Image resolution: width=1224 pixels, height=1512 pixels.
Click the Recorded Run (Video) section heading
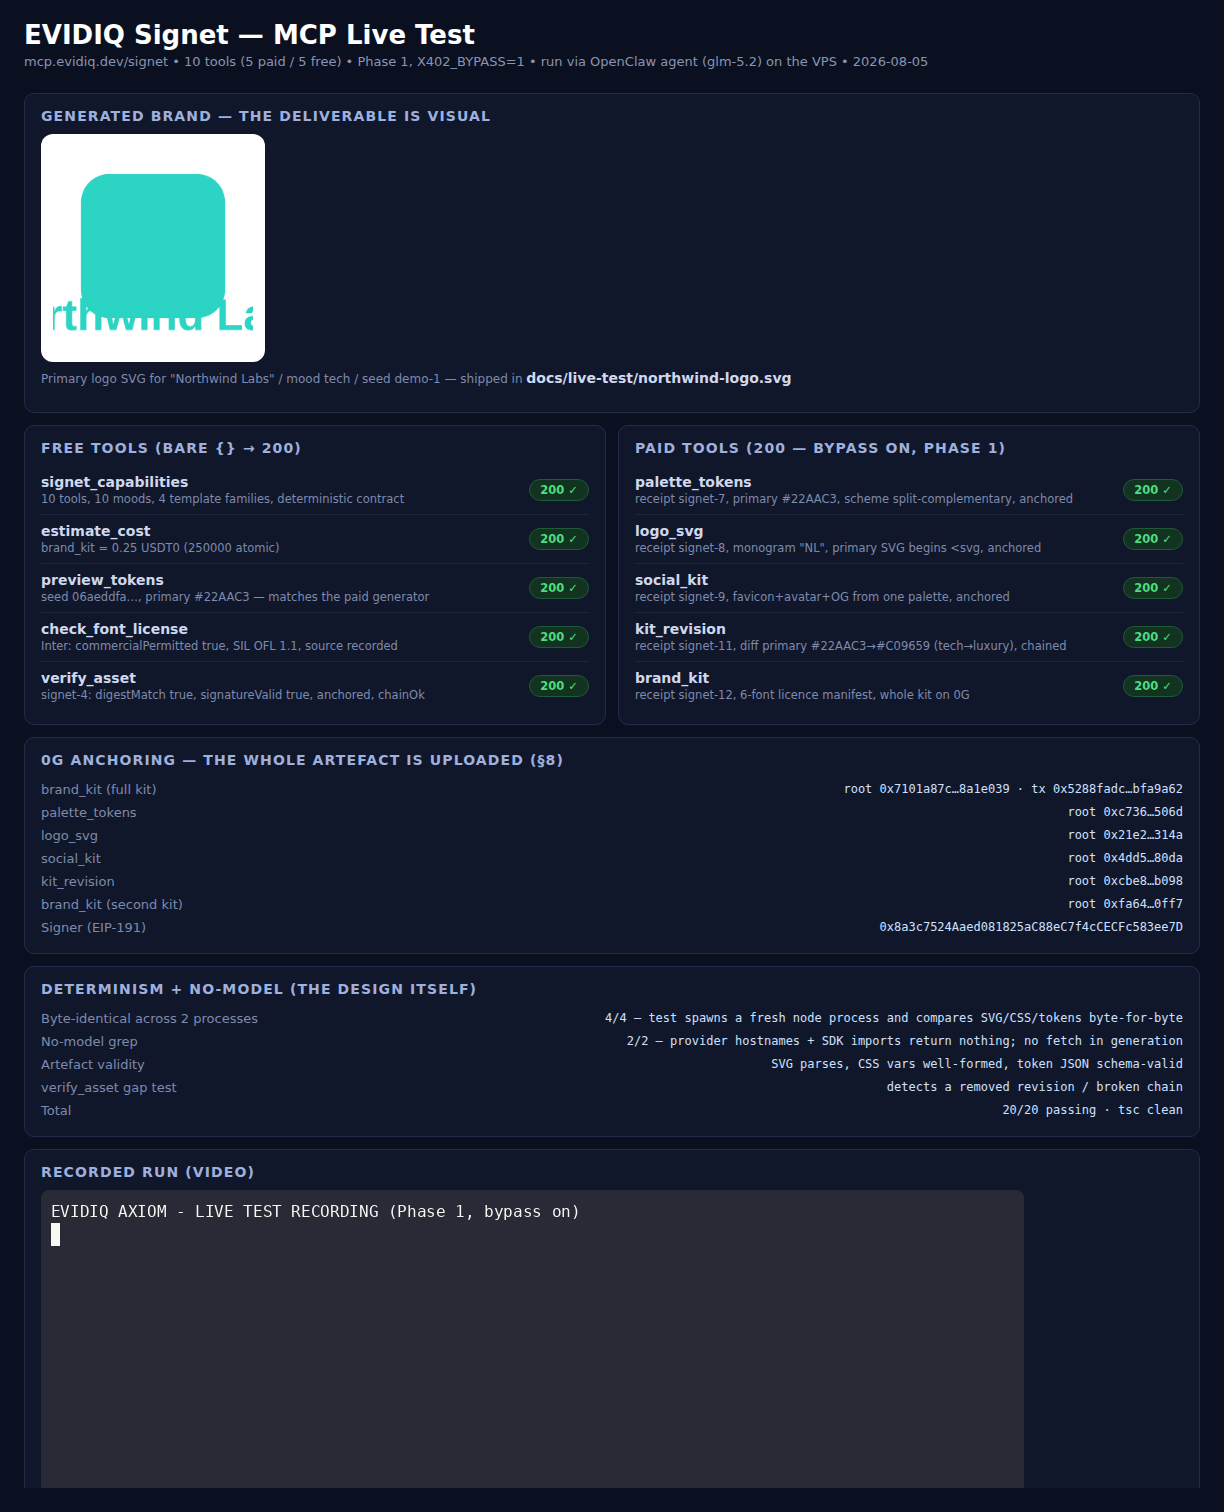(148, 1172)
